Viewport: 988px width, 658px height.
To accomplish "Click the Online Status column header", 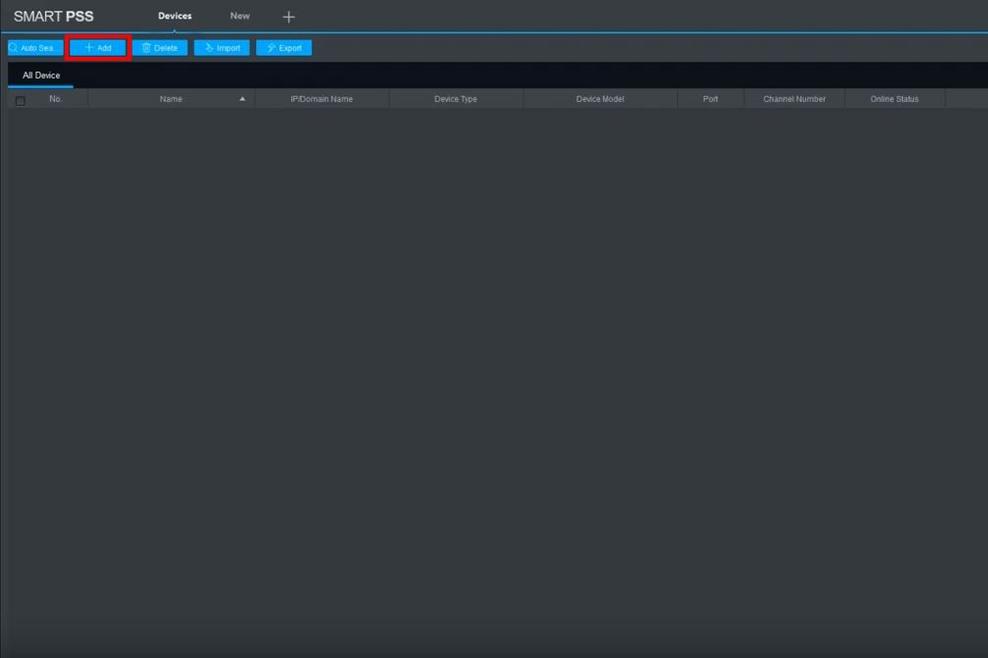I will pos(894,99).
